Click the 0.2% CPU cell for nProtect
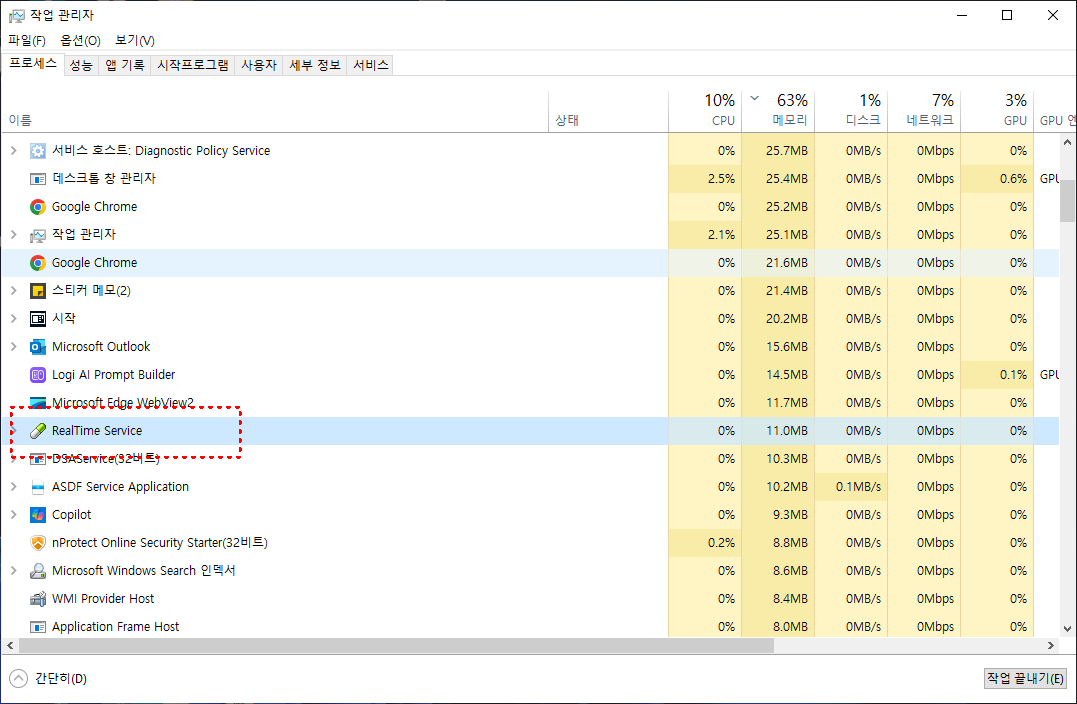Image resolution: width=1077 pixels, height=704 pixels. coord(705,543)
